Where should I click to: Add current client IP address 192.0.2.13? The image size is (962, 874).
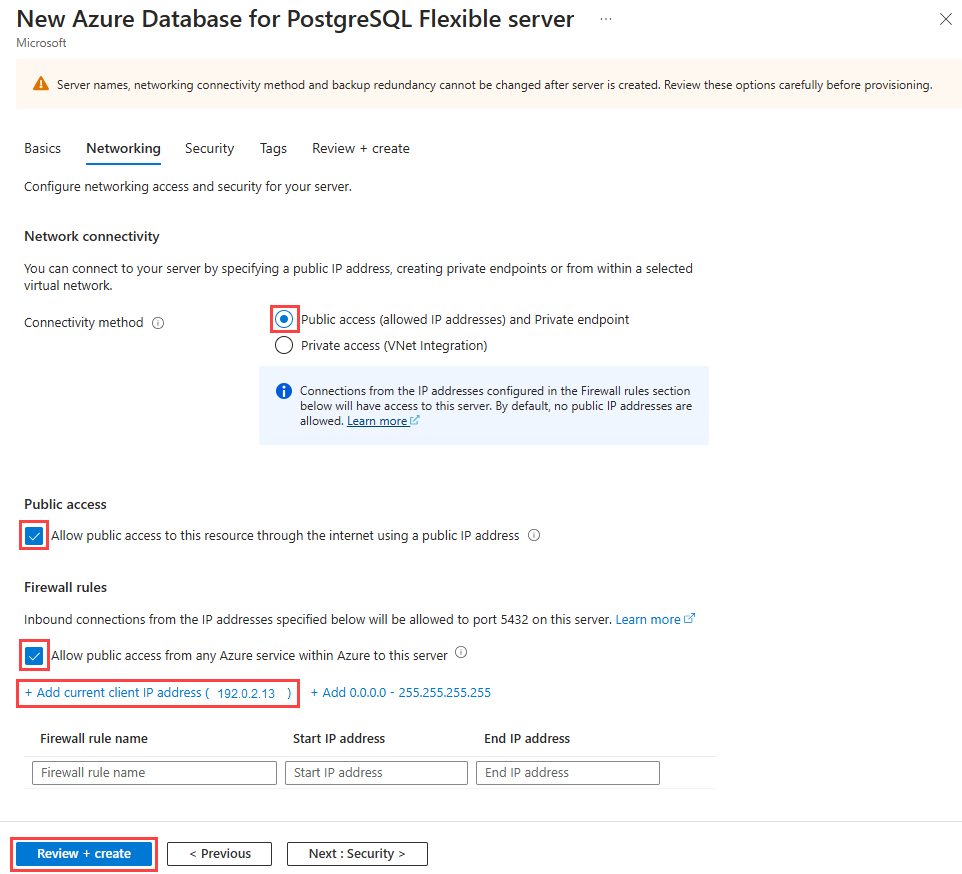pyautogui.click(x=157, y=692)
